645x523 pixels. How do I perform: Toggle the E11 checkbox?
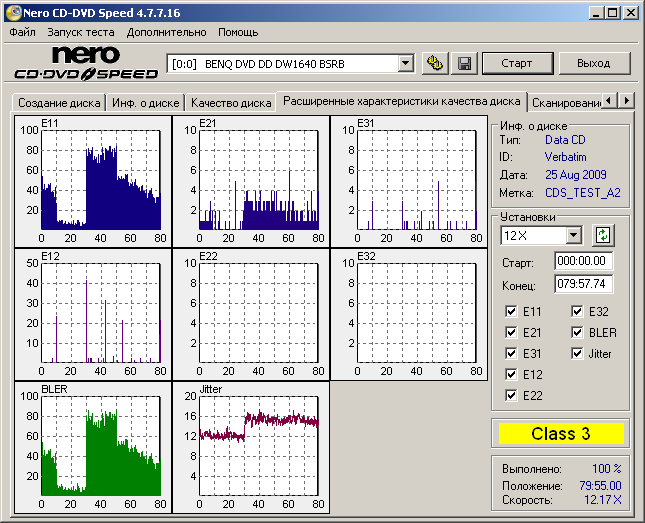point(512,311)
